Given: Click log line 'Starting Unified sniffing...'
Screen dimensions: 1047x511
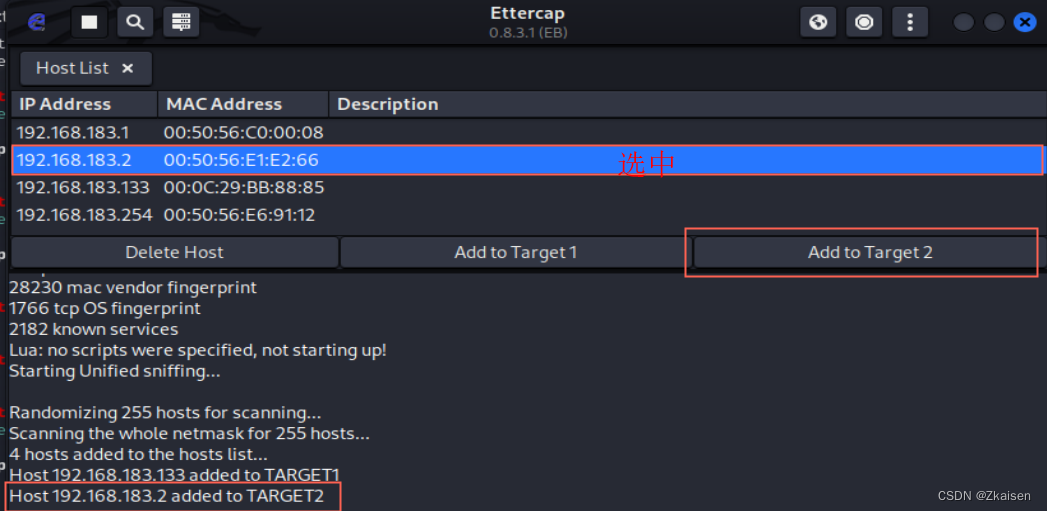Looking at the screenshot, I should click(115, 371).
